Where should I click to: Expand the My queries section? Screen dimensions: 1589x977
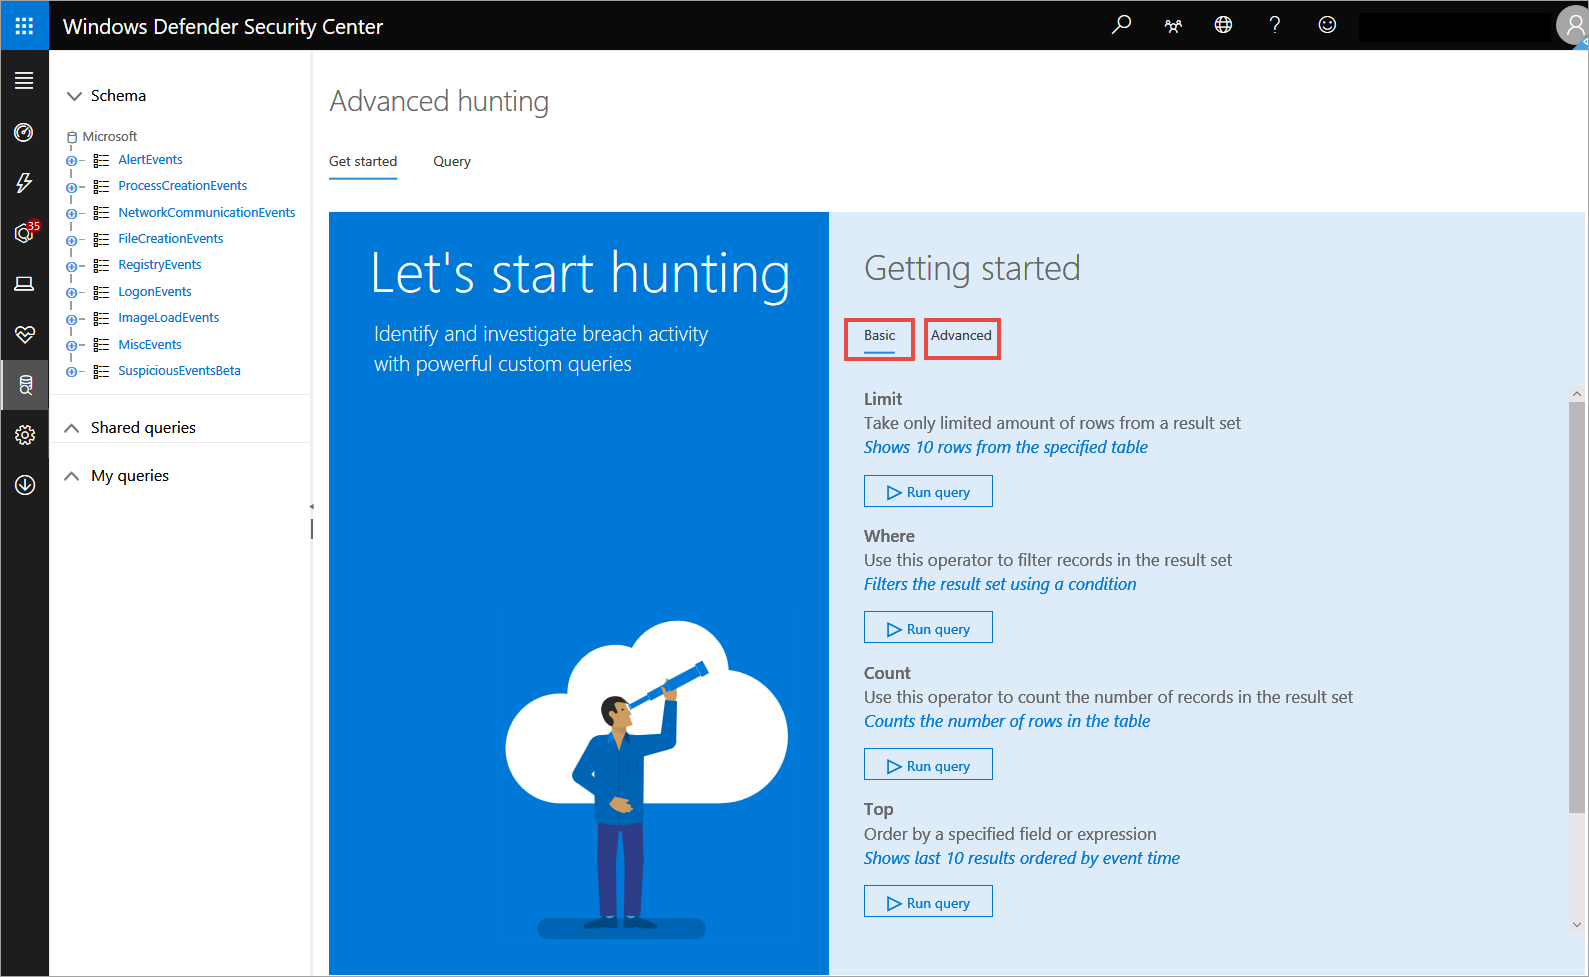(72, 476)
